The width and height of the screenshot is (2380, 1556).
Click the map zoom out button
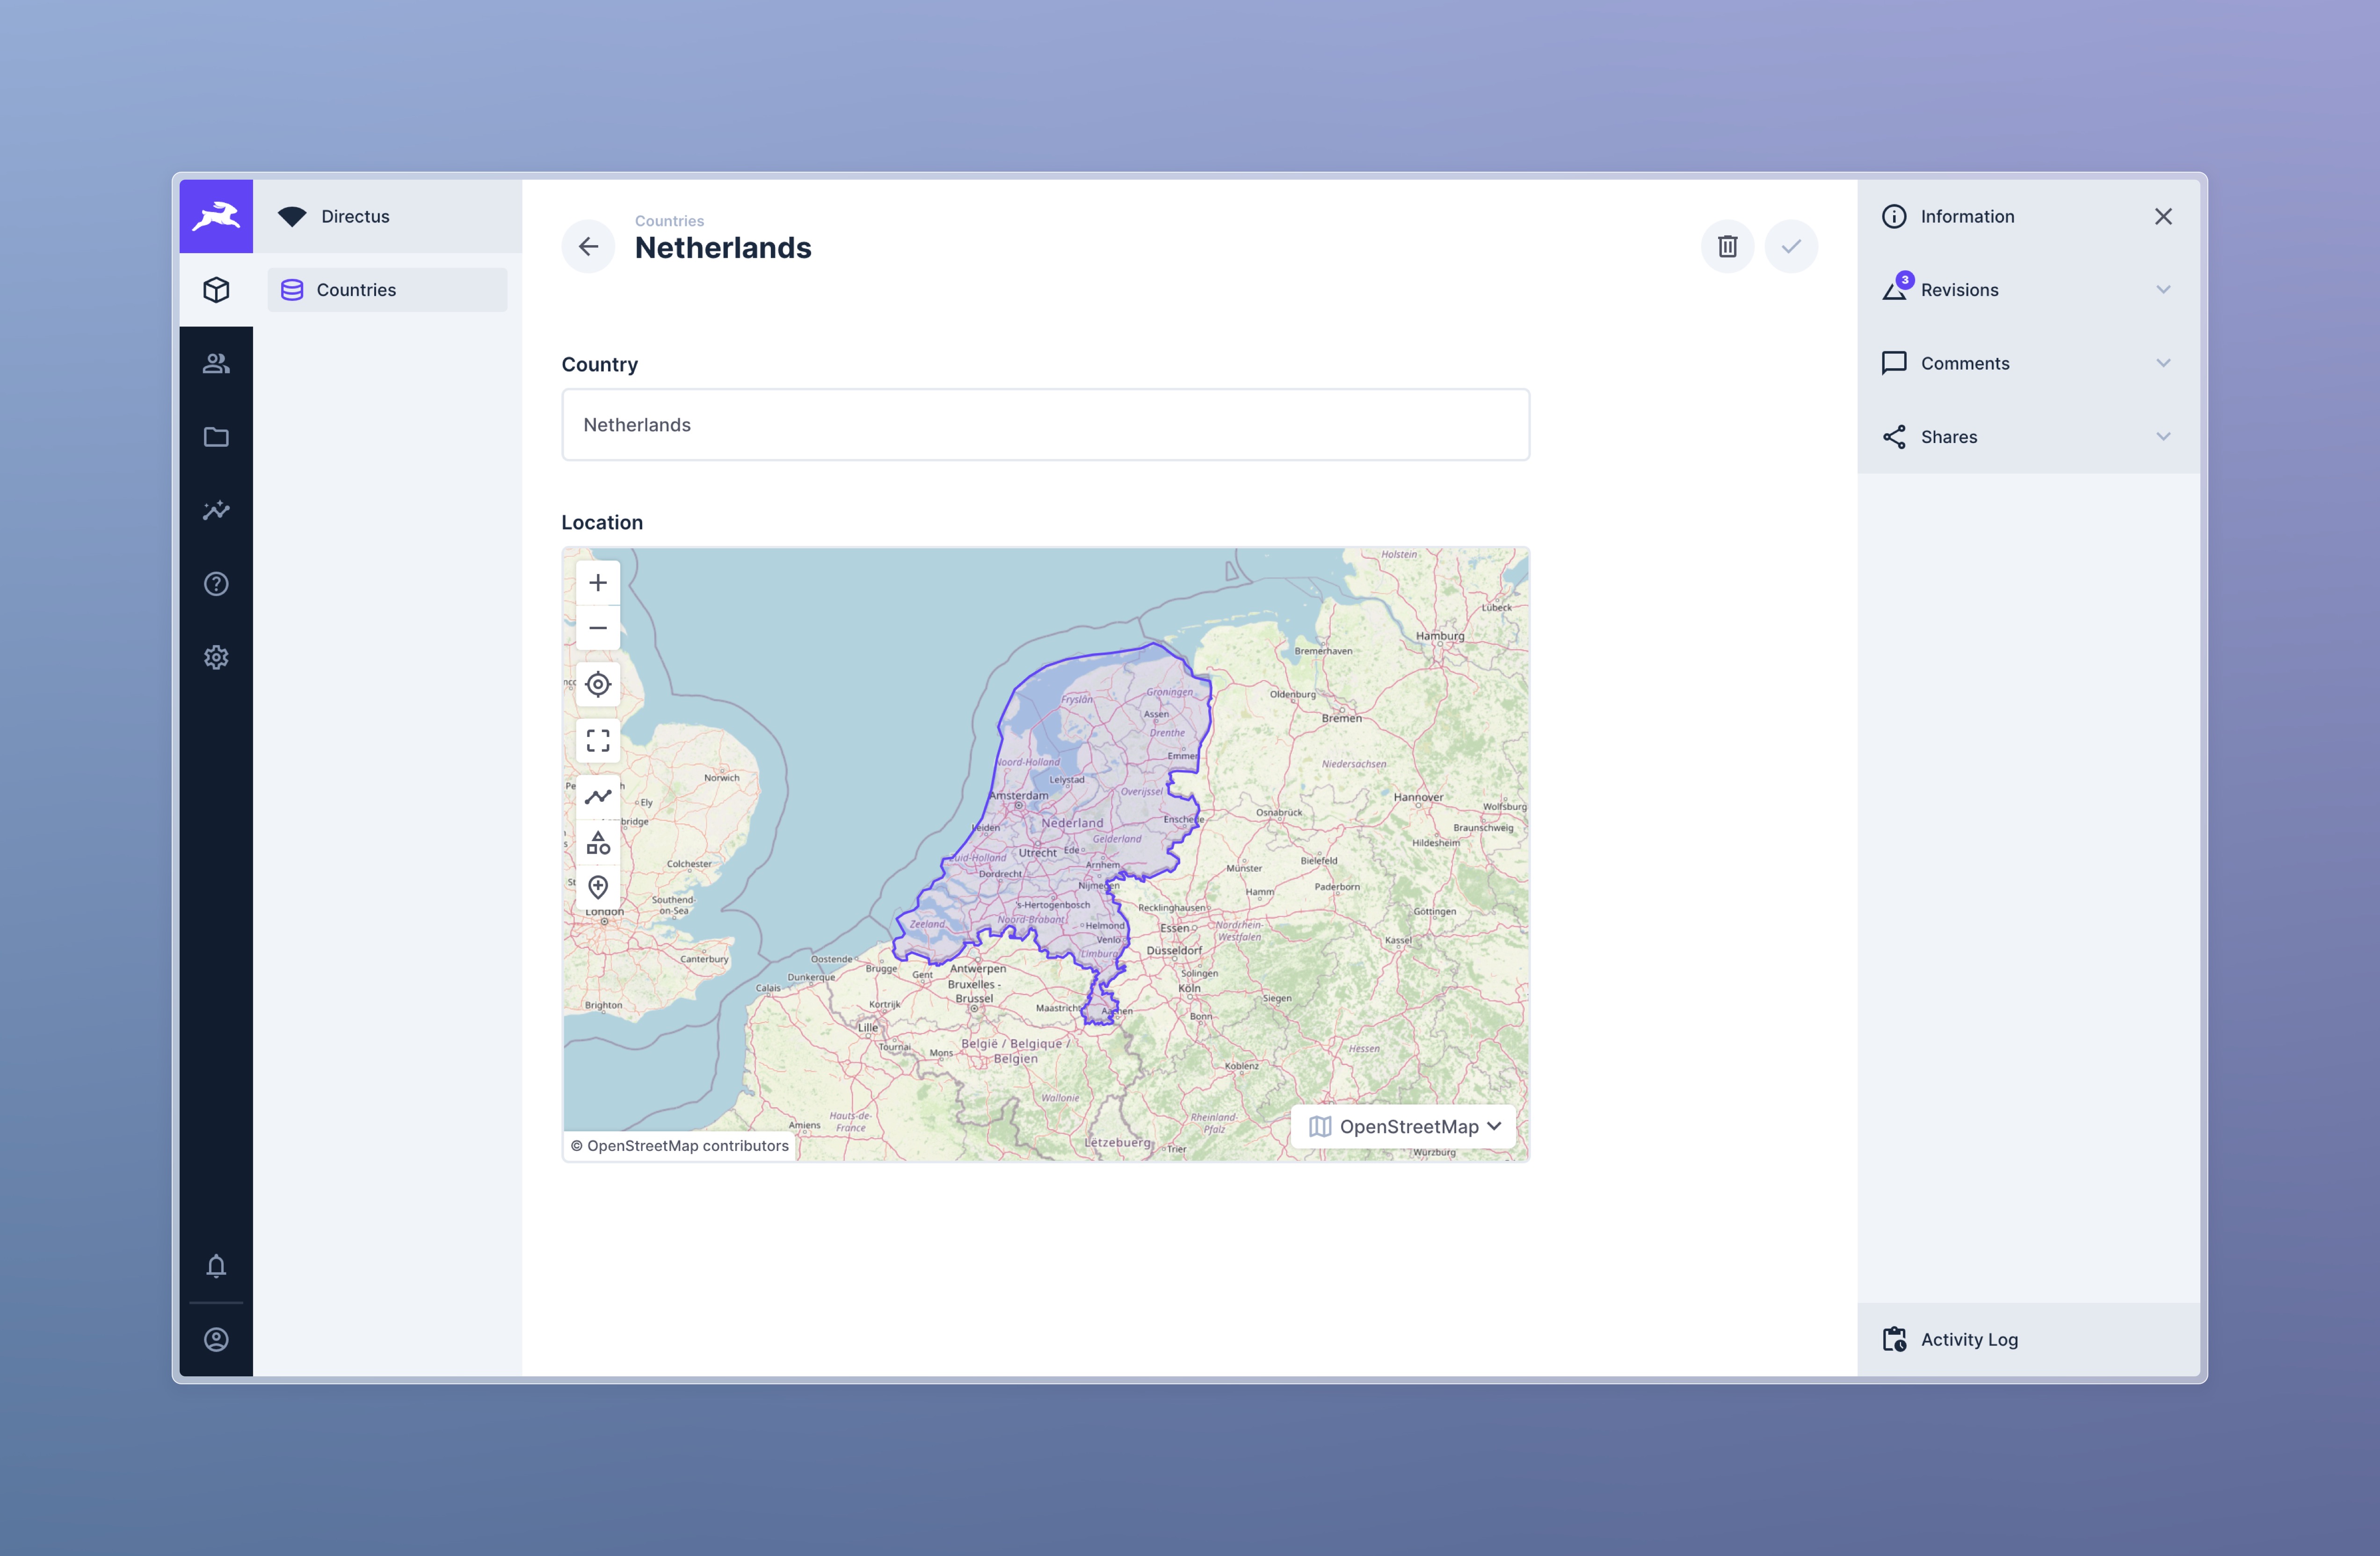click(598, 628)
